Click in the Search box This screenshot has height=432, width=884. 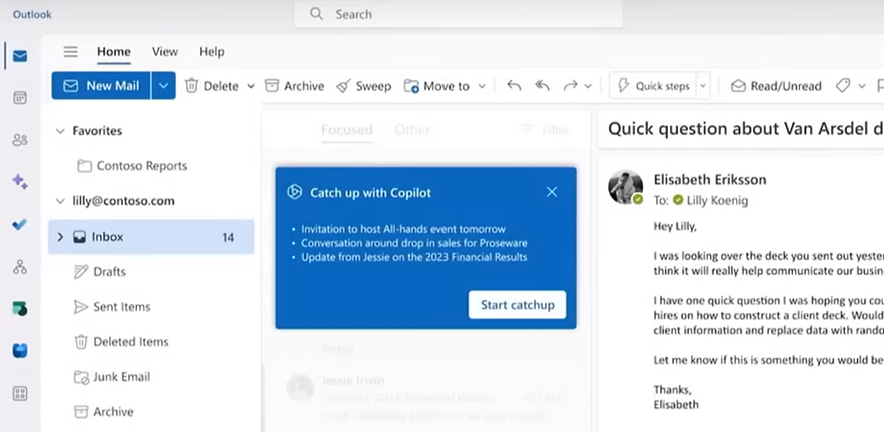click(458, 14)
